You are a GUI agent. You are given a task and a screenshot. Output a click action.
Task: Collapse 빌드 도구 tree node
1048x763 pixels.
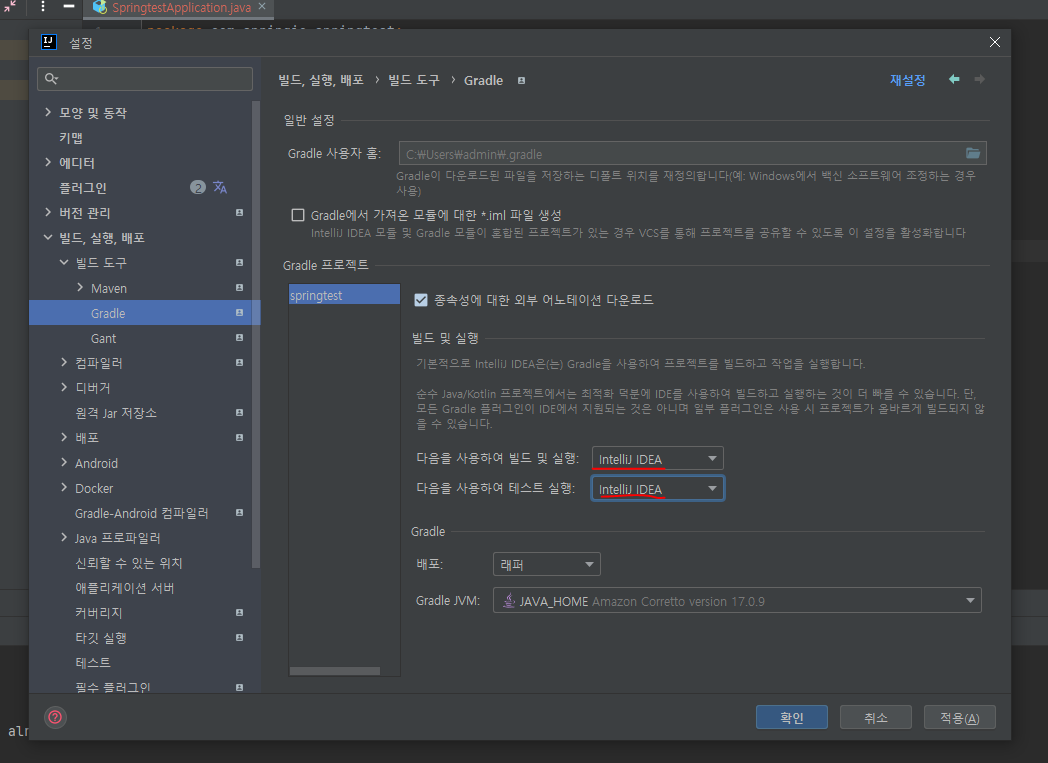tap(63, 263)
